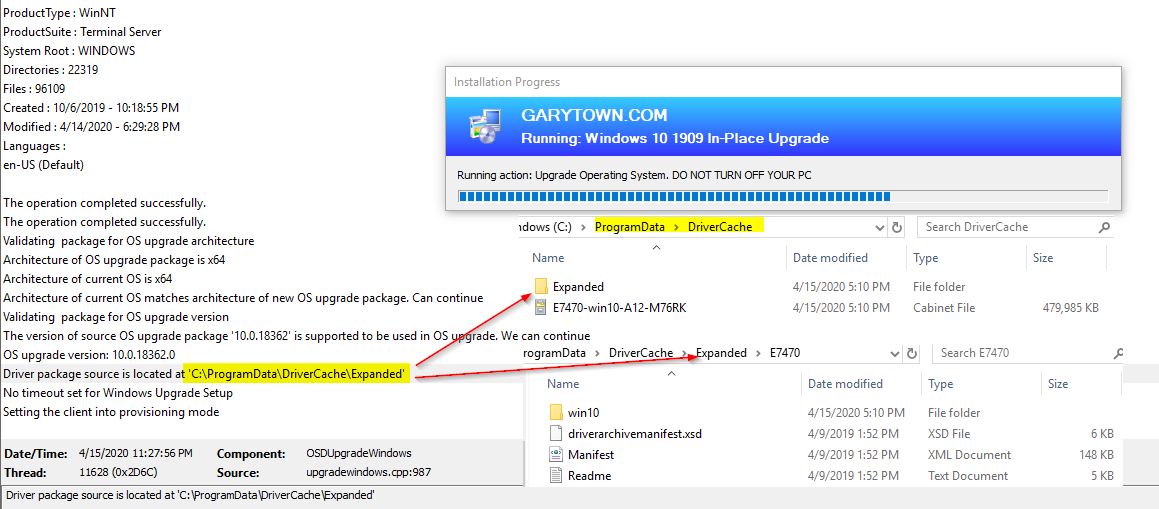The height and width of the screenshot is (509, 1159).
Task: Refresh the DriverCache folder view
Action: [x=897, y=227]
